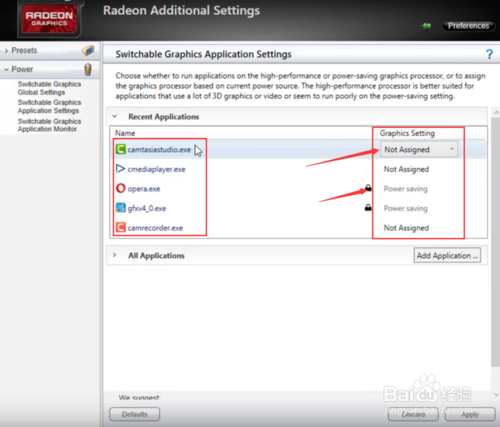Open cmediaplayer.exe graphics setting Not Assigned
Viewport: 500px width, 427px height.
[406, 169]
